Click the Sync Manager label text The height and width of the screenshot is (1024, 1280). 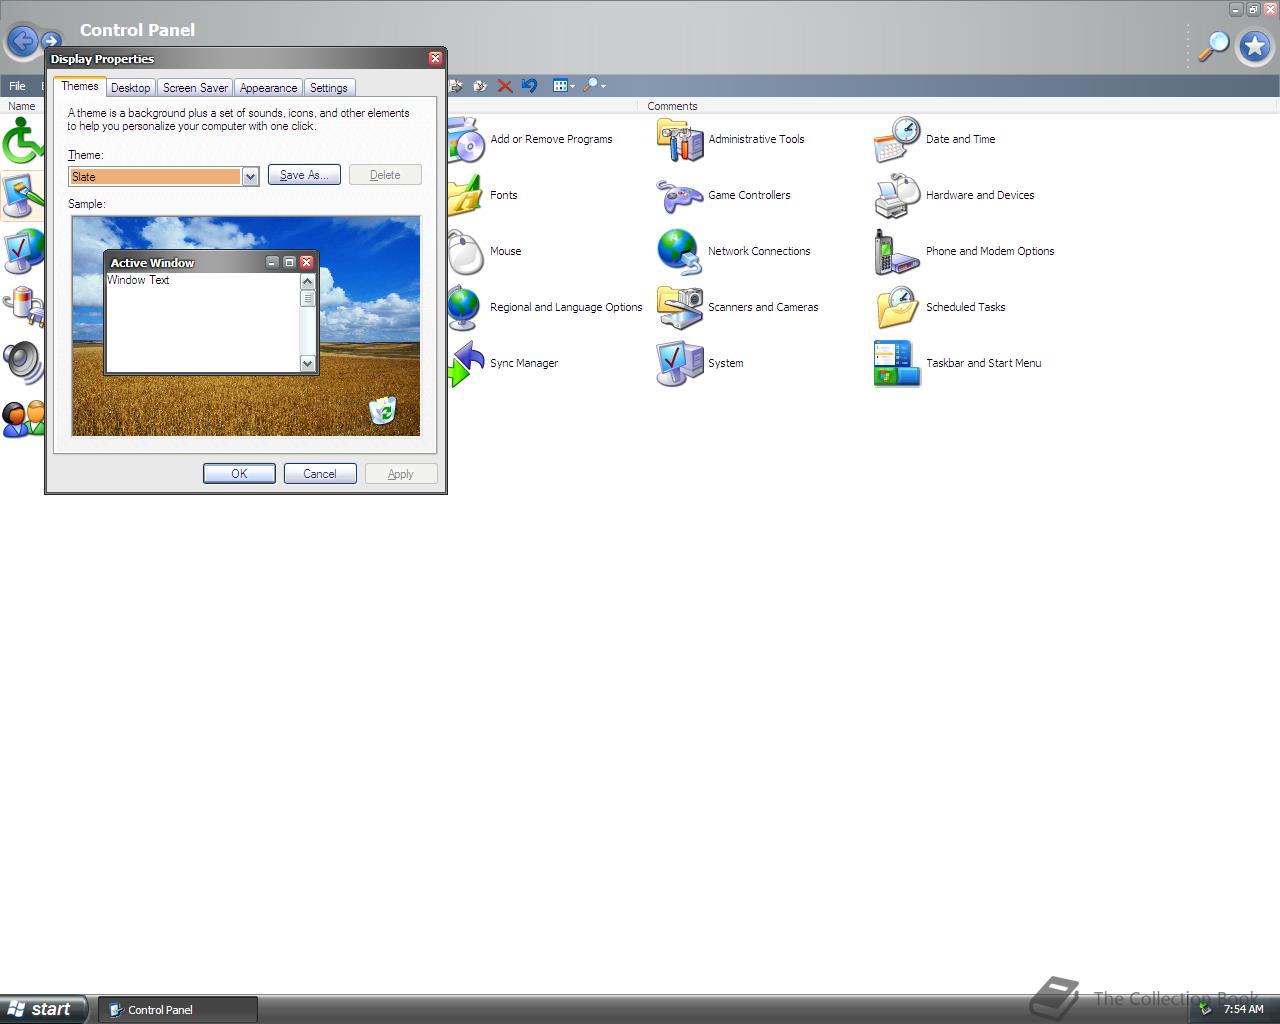524,363
